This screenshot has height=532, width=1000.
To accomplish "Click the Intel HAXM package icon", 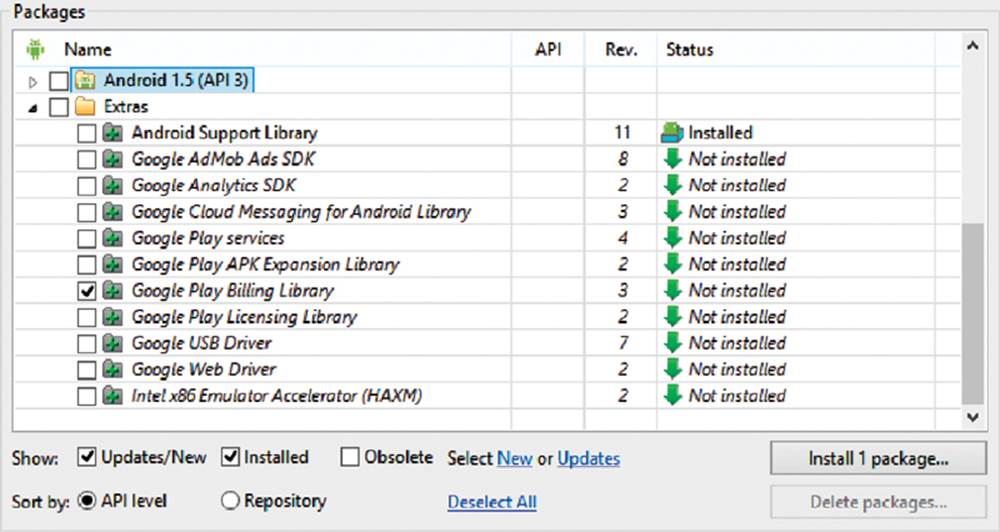I will tap(113, 395).
